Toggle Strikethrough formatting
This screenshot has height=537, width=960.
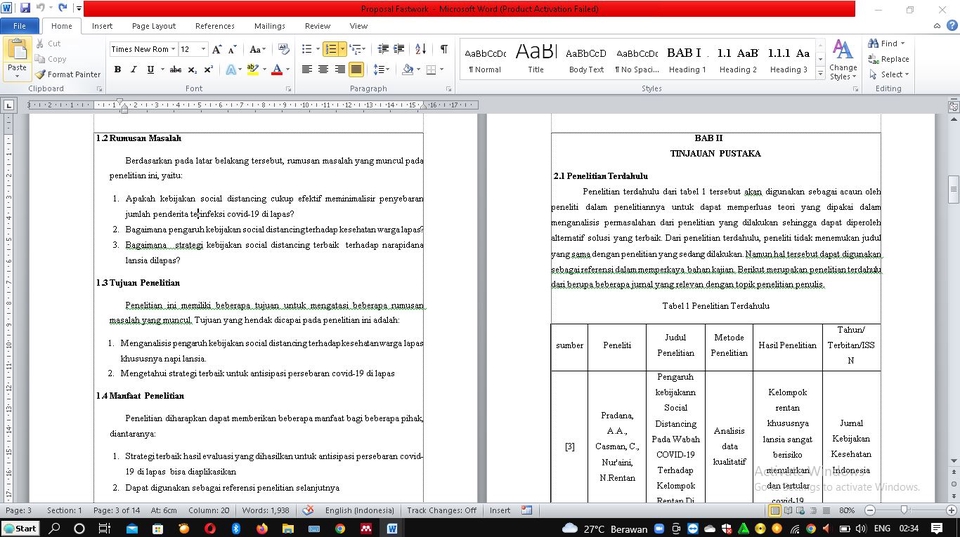(175, 70)
